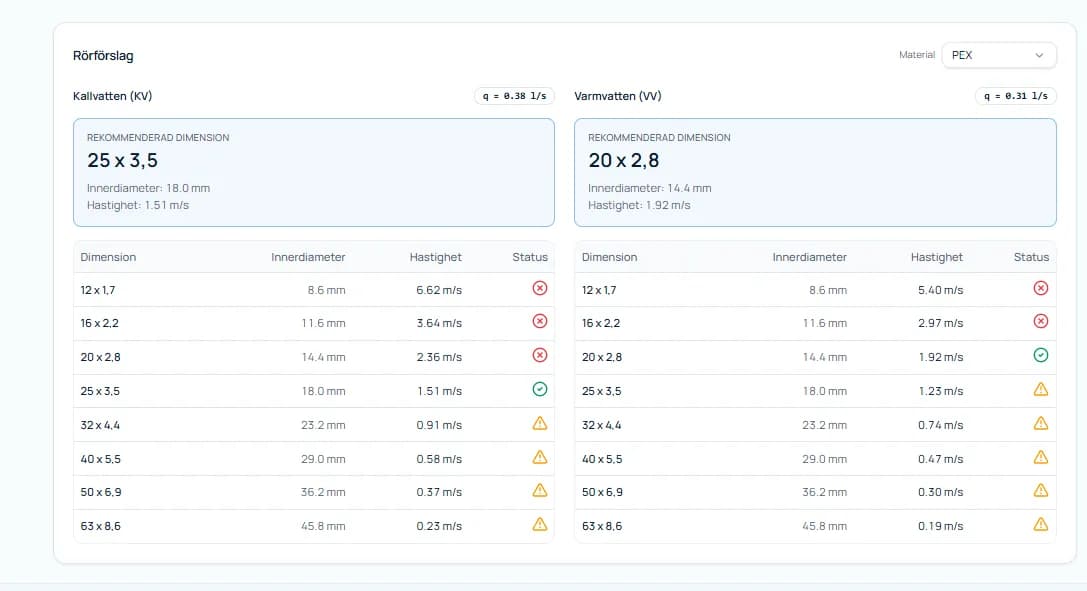Click the Rörförslag section heading
Screen dimensions: 1087x591
click(x=103, y=56)
